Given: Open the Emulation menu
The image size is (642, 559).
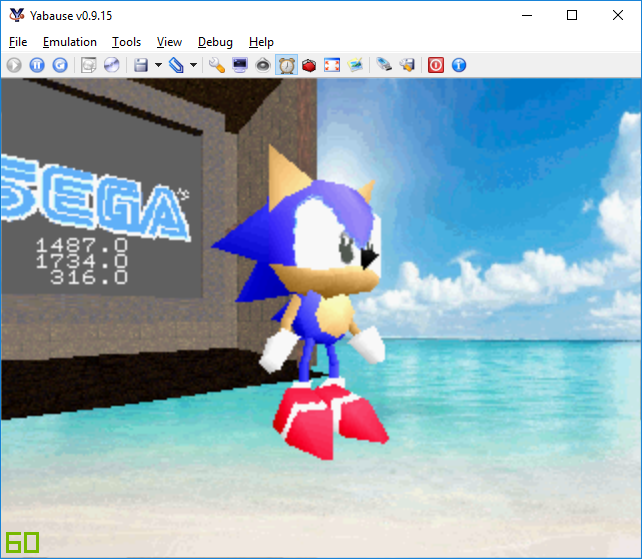Looking at the screenshot, I should (70, 42).
